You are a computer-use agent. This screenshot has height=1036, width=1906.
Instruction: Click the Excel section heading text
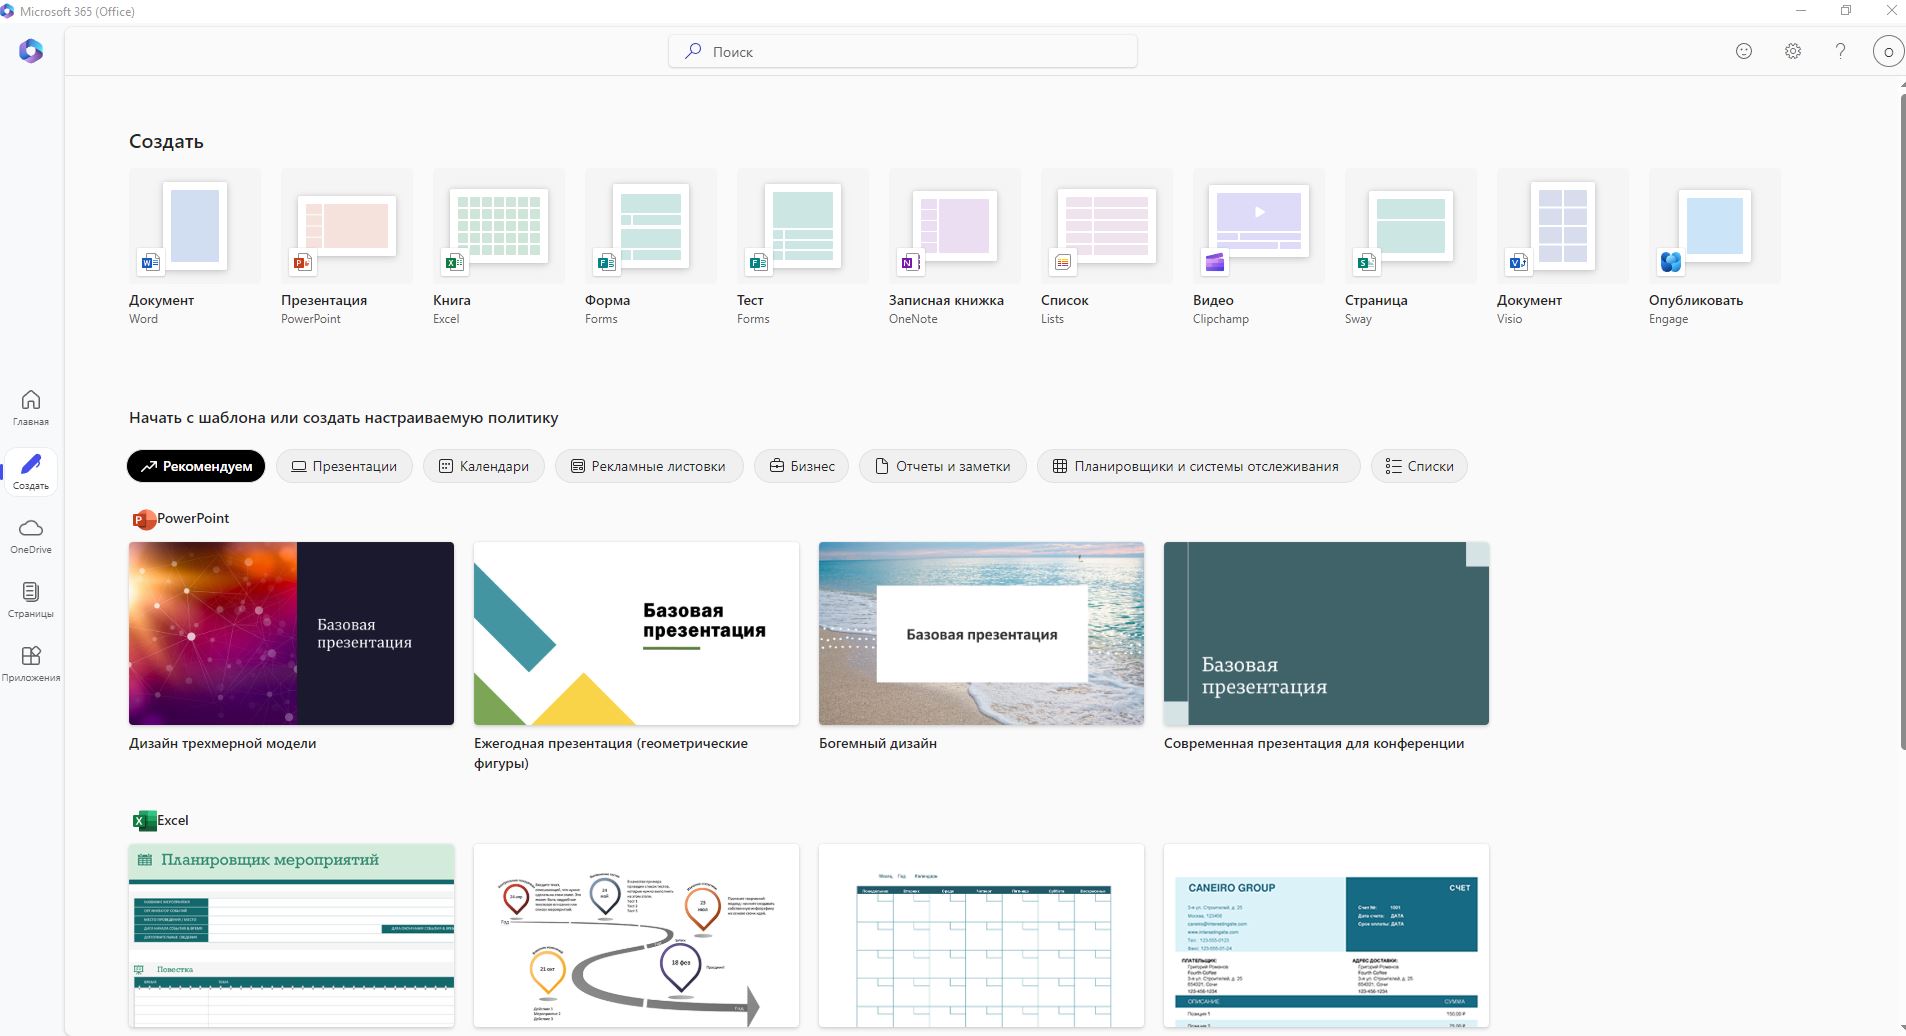click(173, 820)
